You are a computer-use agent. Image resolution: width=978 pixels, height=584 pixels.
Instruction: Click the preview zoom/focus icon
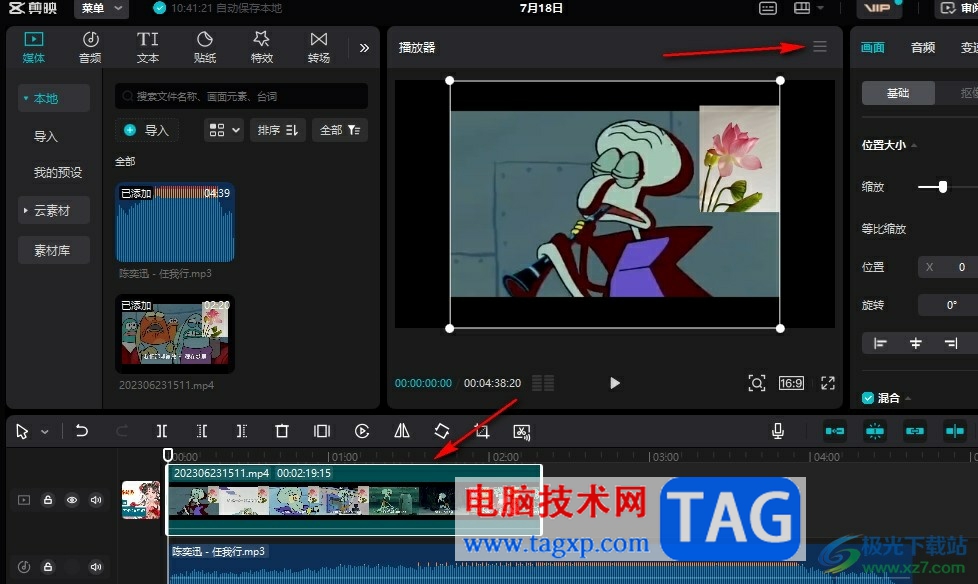pos(757,383)
